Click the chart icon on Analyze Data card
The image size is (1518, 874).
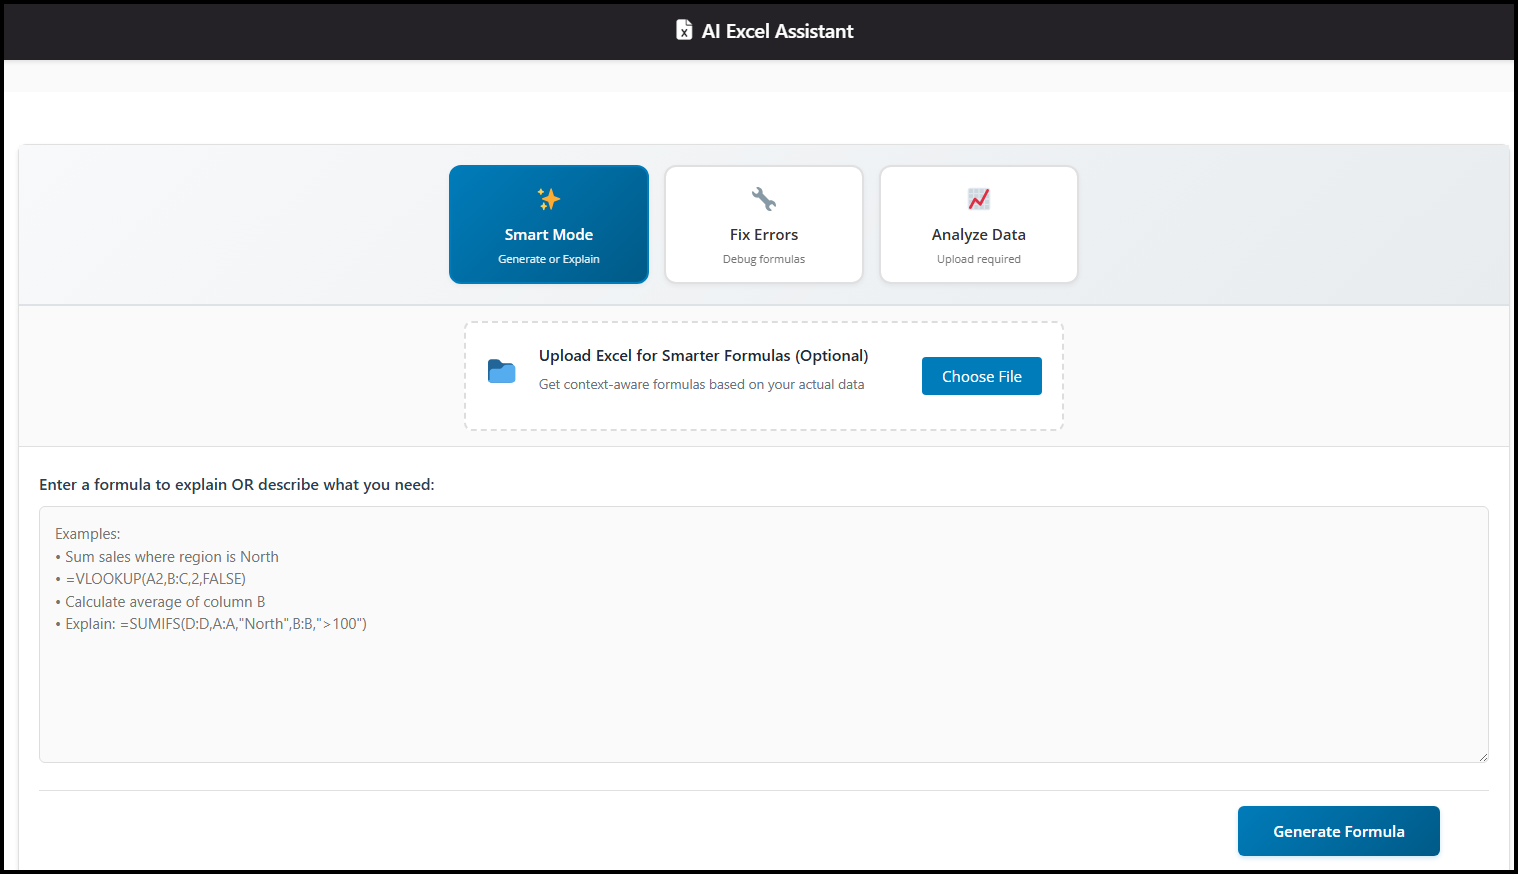[x=978, y=198]
